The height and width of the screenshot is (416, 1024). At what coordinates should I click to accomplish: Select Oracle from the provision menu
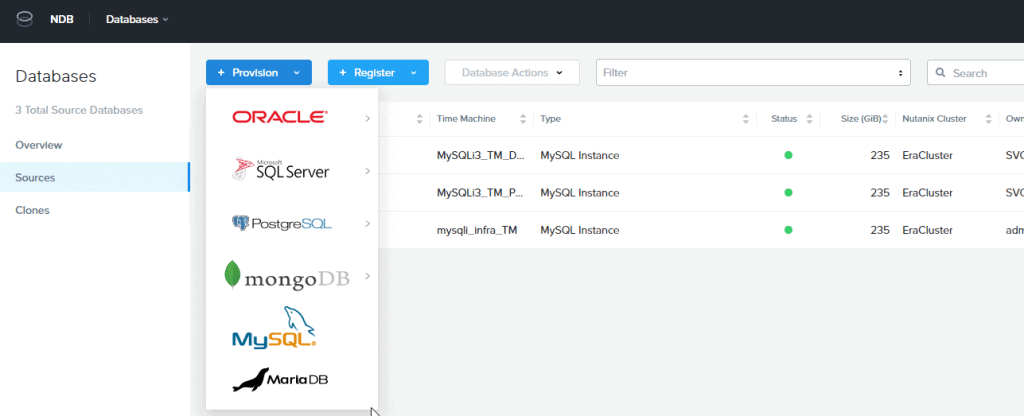click(x=279, y=117)
